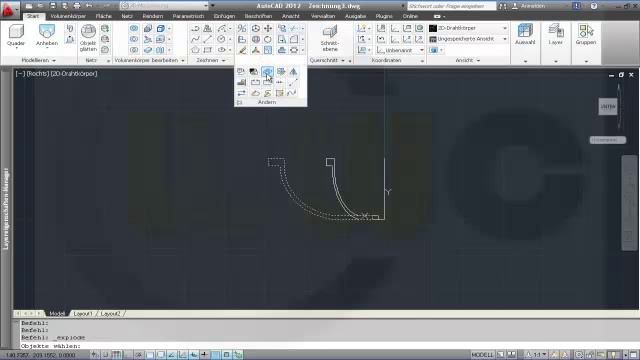Select the Quader box modeling tool

pos(16,36)
